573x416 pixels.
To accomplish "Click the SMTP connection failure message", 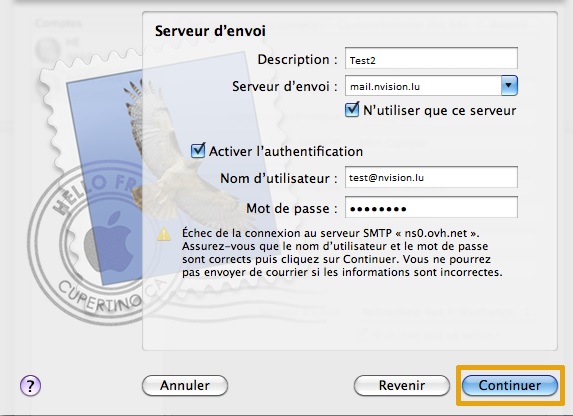I will tap(342, 253).
